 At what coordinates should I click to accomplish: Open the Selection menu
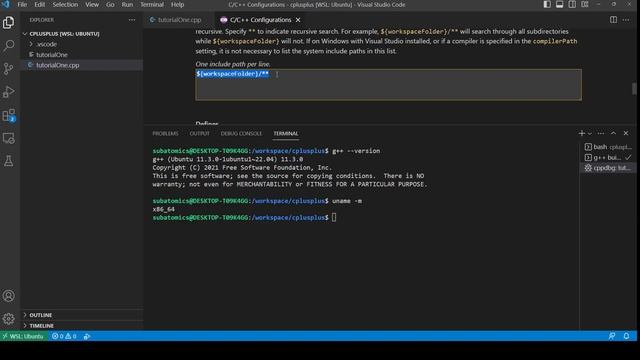point(65,4)
